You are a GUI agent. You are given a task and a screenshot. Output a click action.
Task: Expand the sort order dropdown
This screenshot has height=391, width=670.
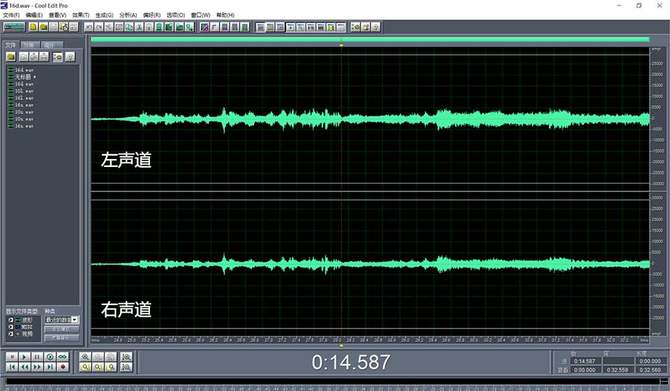tap(75, 320)
